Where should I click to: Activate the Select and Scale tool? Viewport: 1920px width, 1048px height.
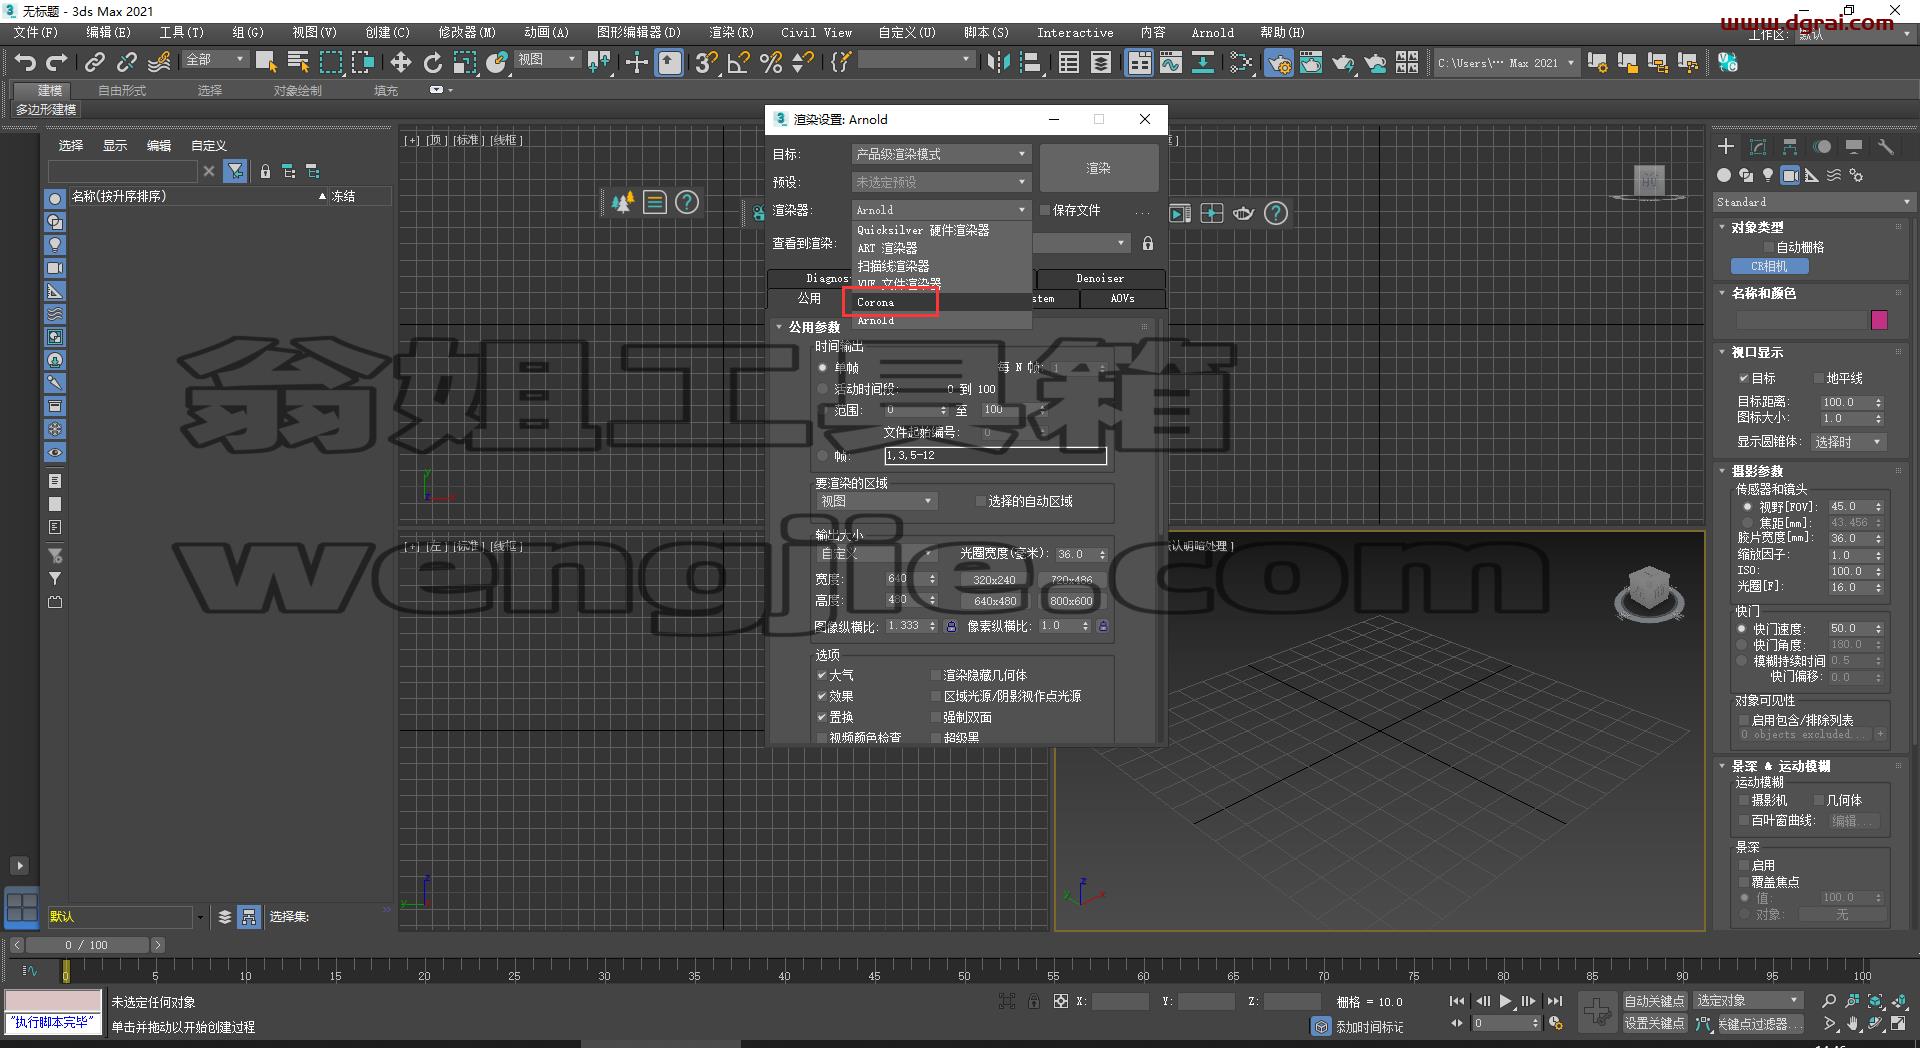pyautogui.click(x=465, y=63)
